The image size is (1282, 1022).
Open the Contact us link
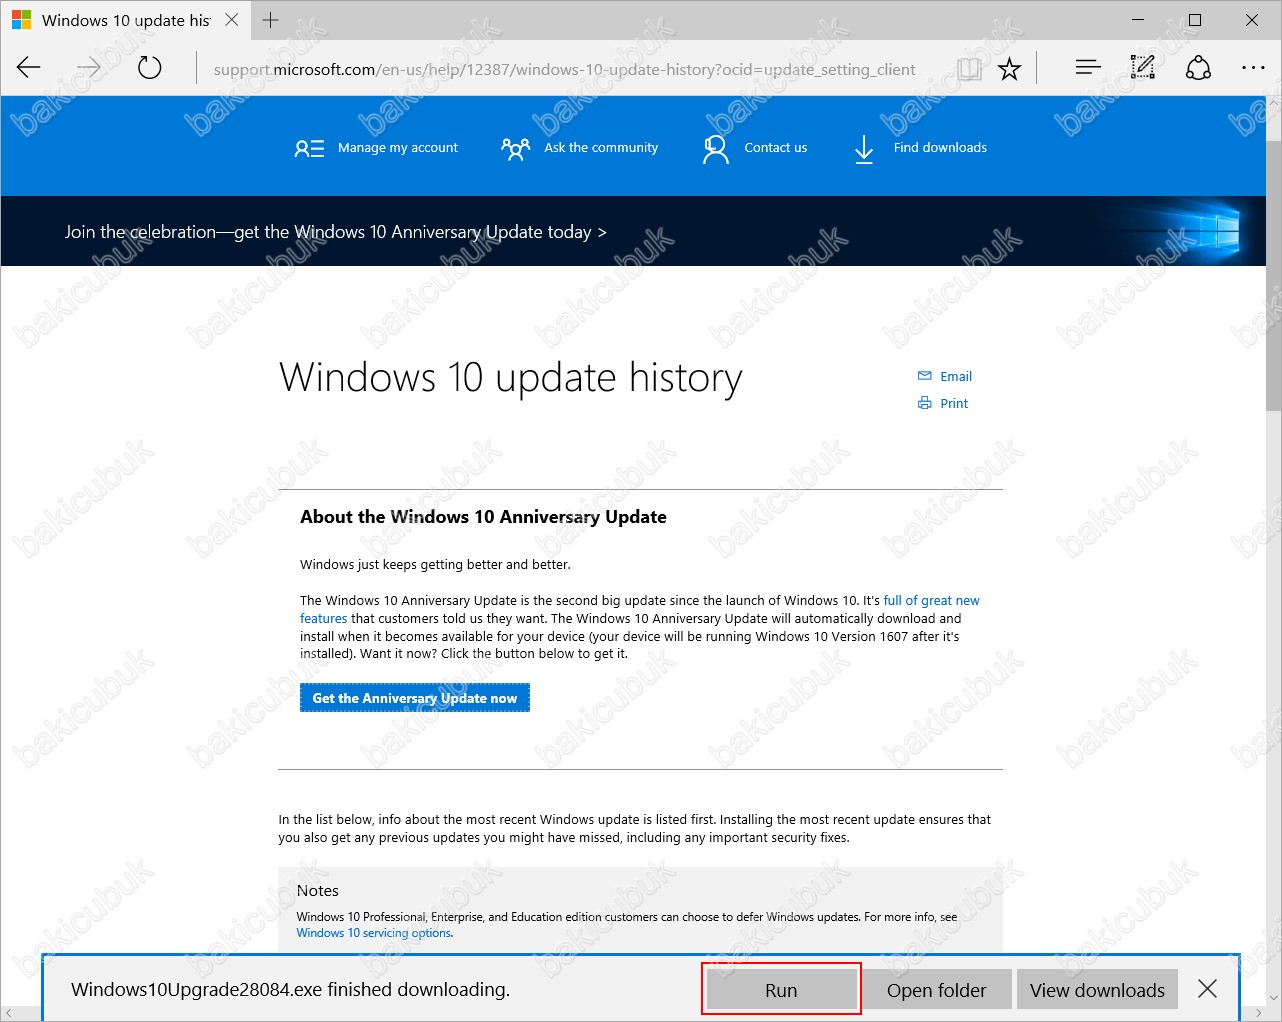point(775,148)
